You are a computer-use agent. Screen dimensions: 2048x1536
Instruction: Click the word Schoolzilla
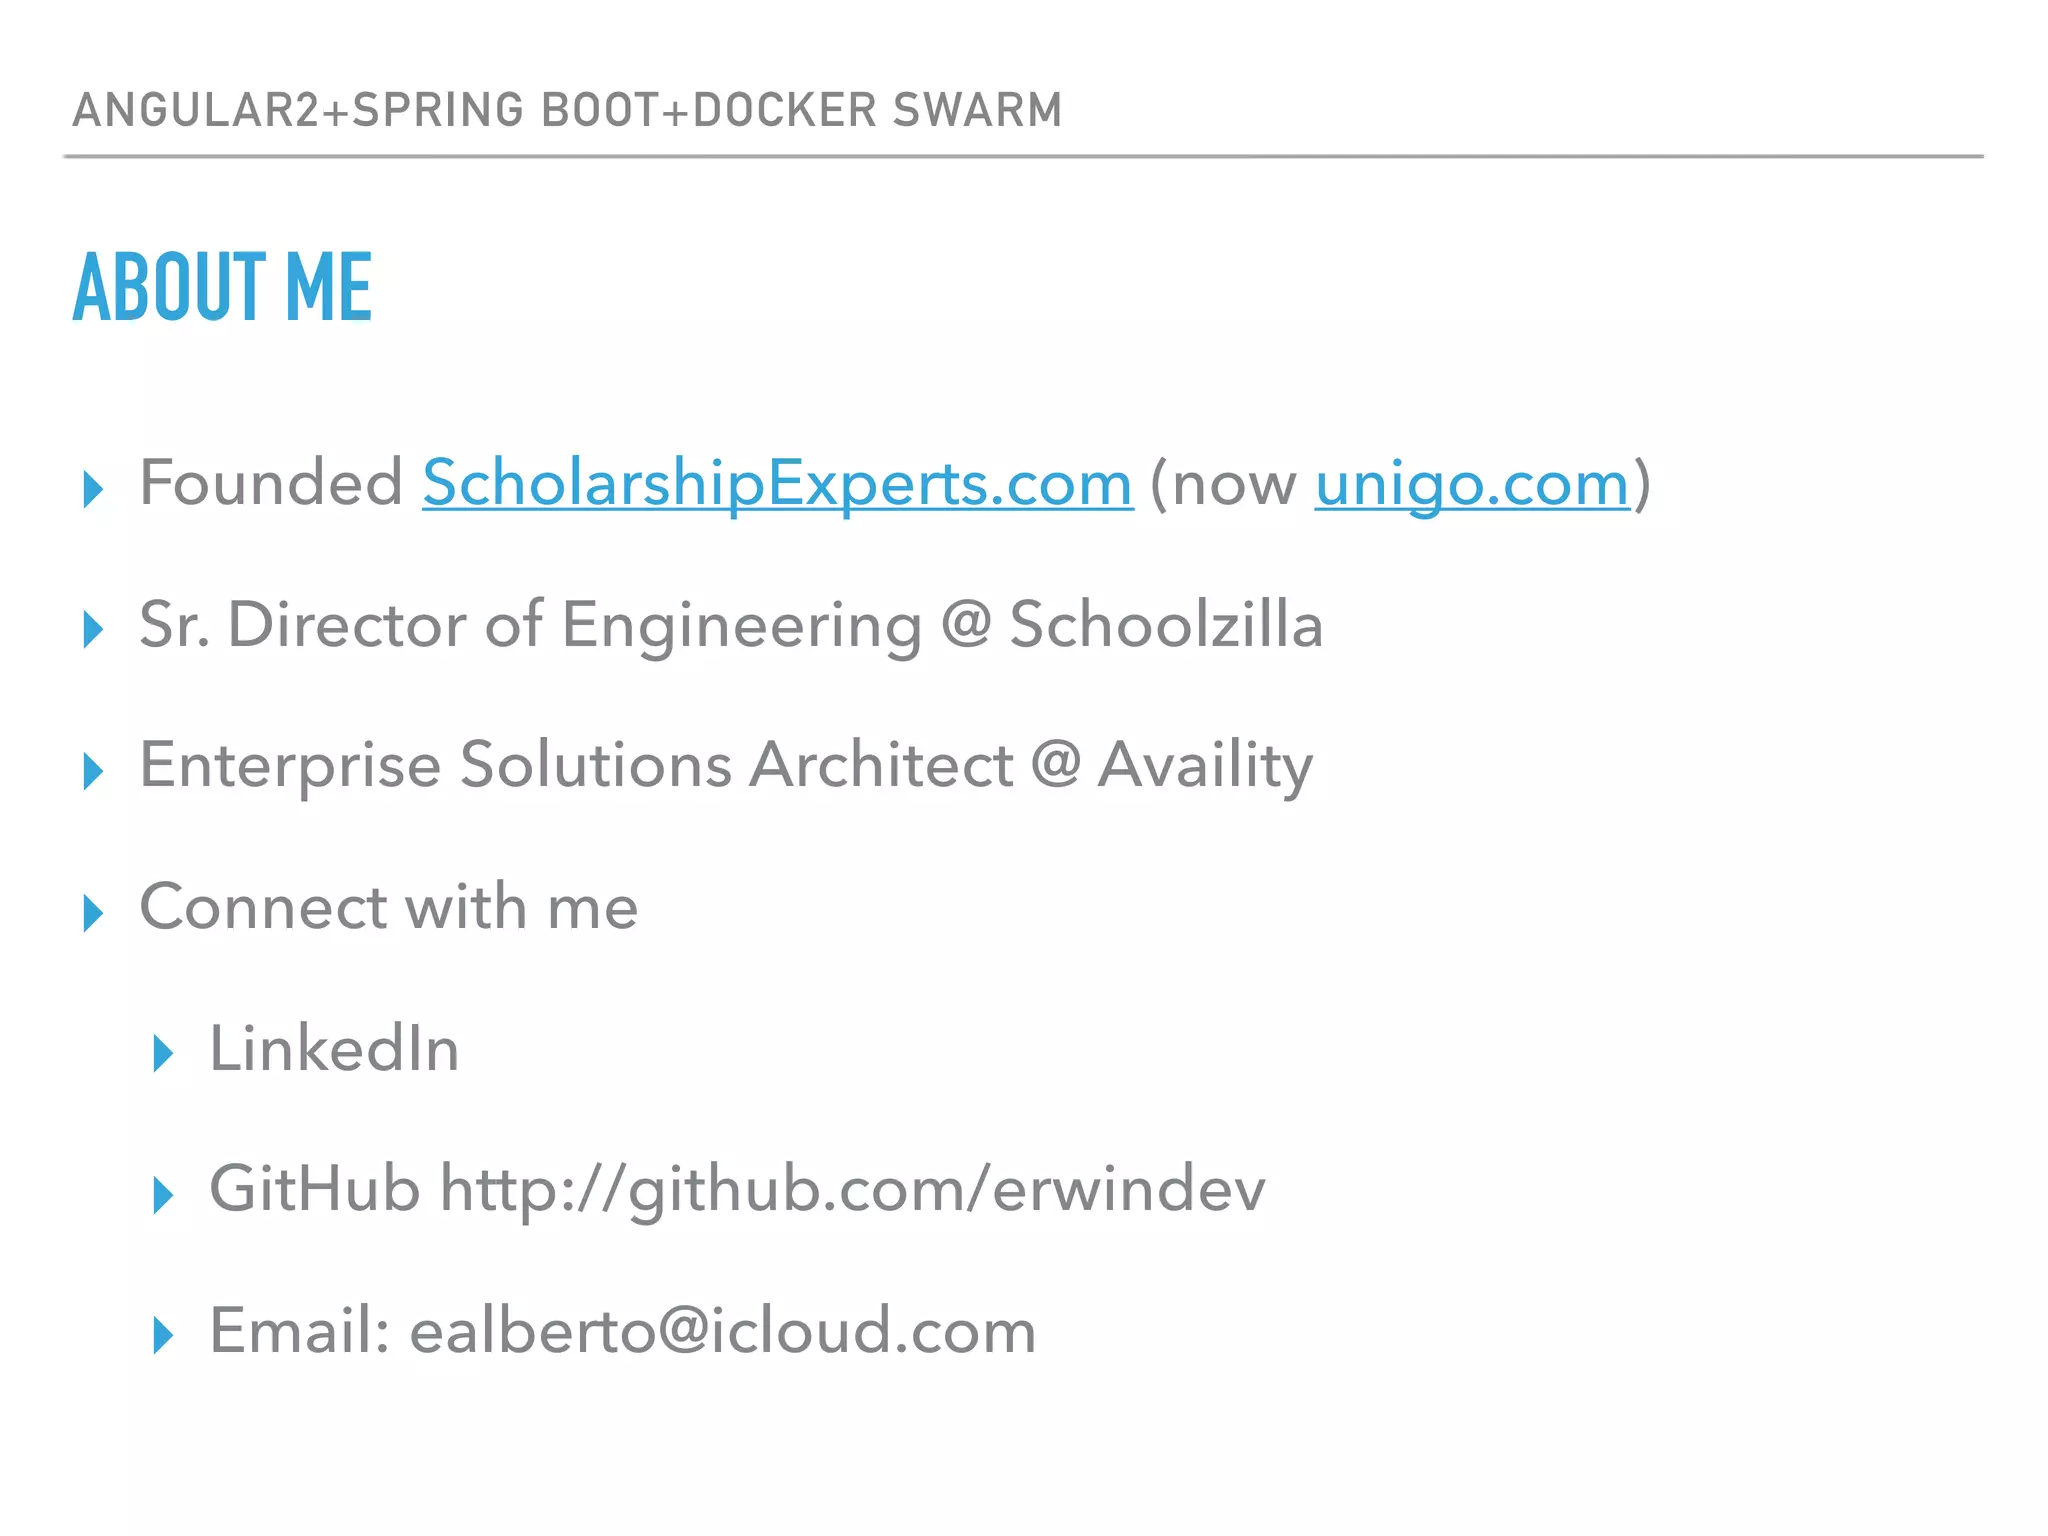pos(1166,625)
